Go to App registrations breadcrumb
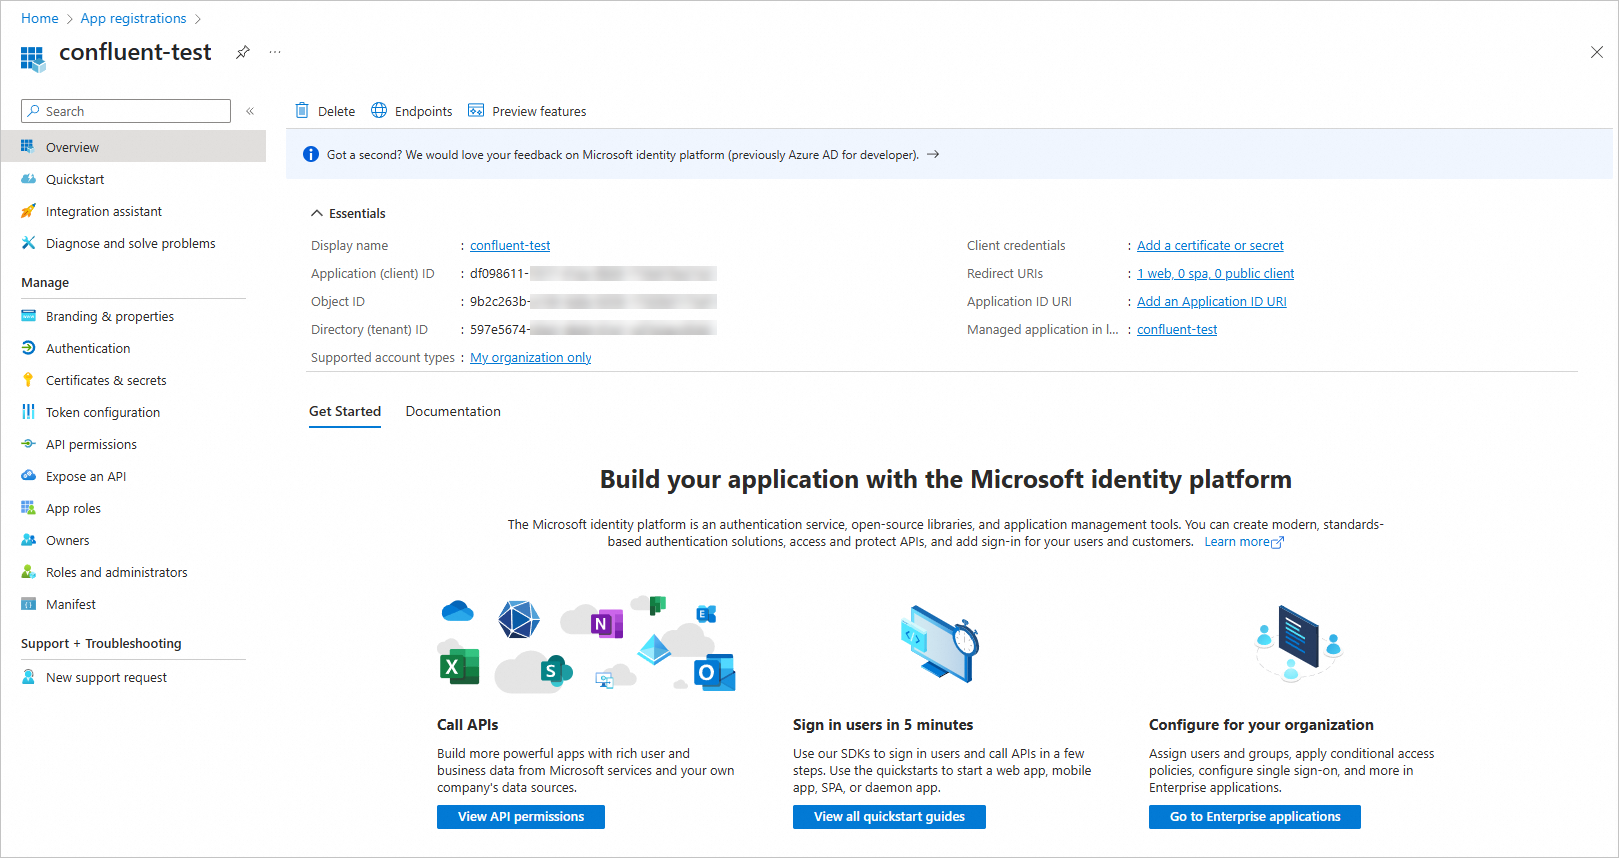This screenshot has width=1619, height=858. point(133,18)
